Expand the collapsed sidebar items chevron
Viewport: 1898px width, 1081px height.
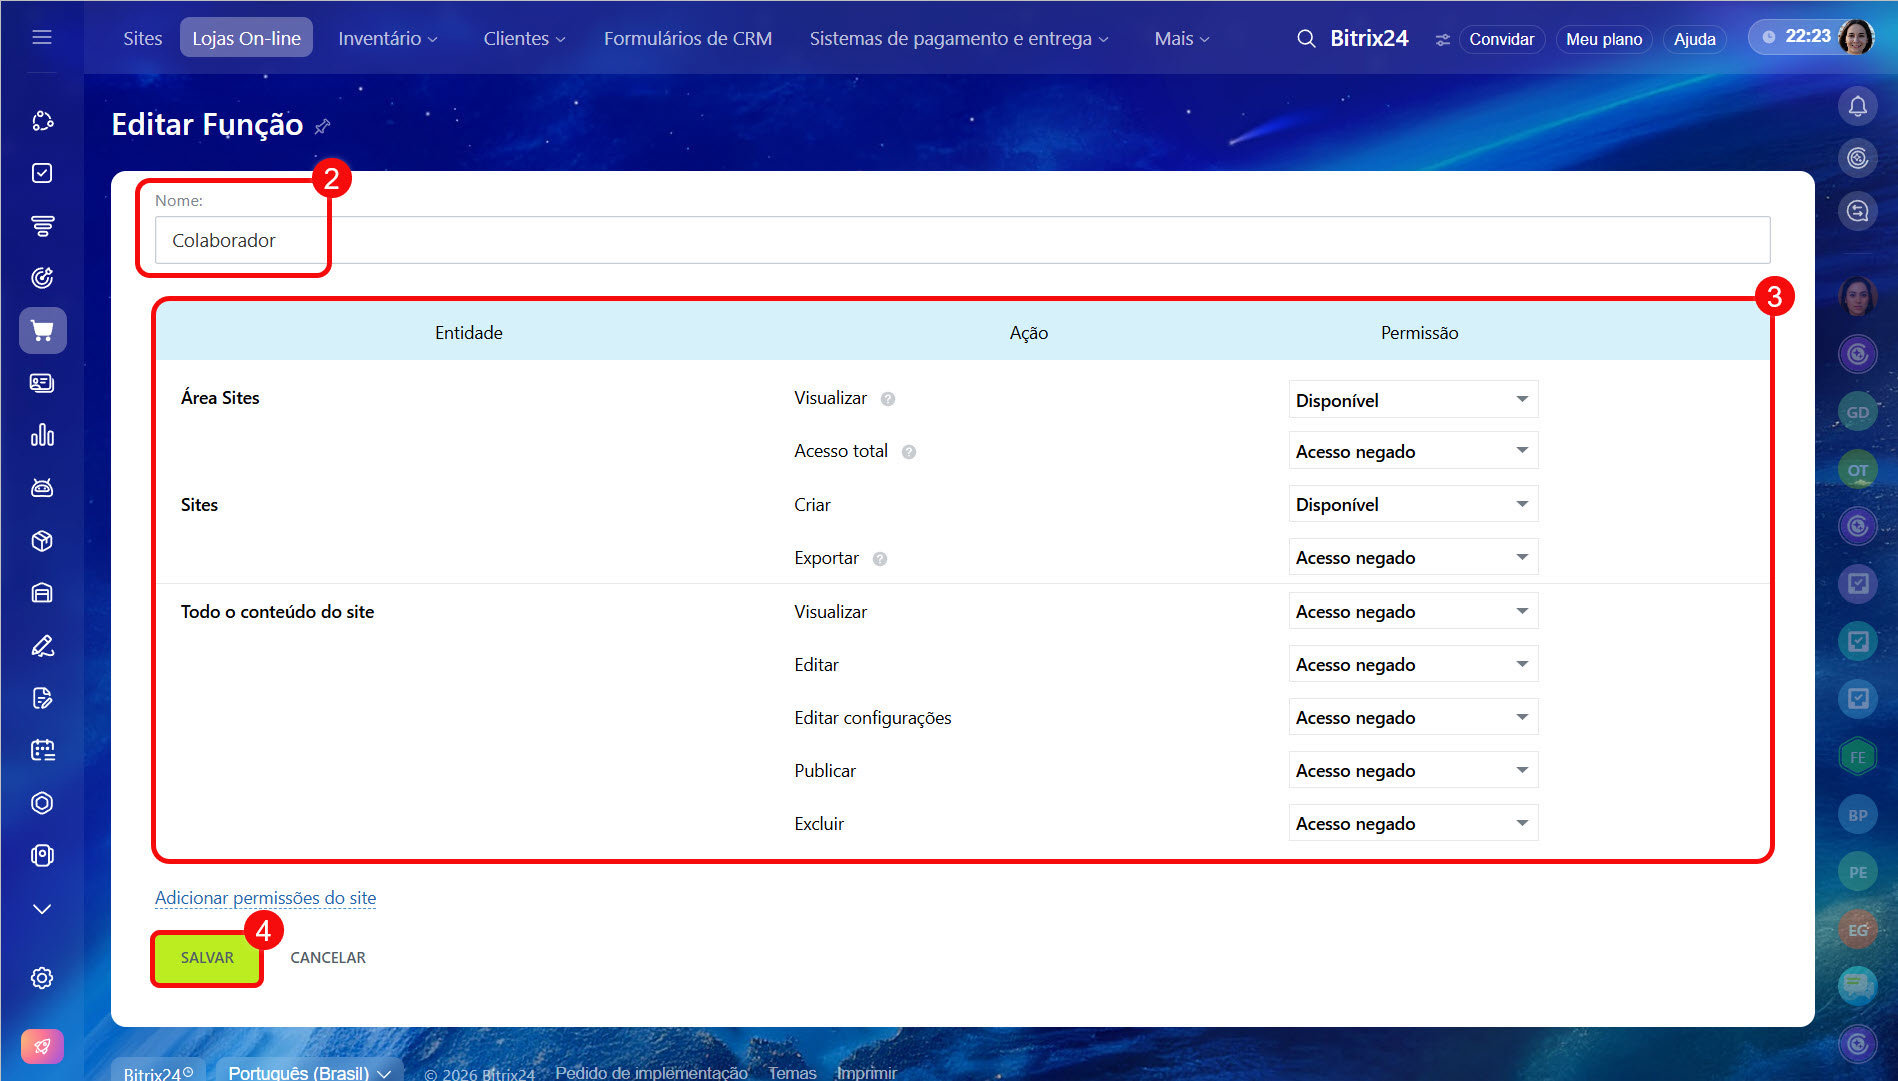[42, 909]
